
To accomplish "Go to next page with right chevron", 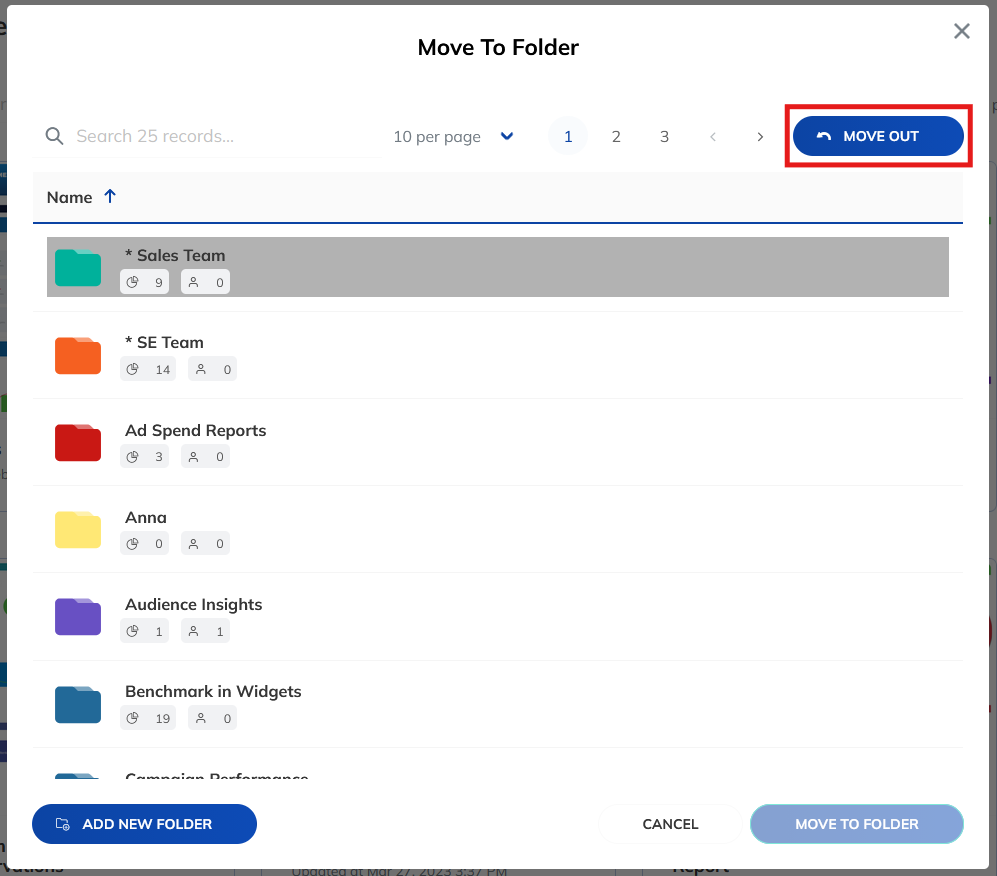I will pyautogui.click(x=760, y=137).
